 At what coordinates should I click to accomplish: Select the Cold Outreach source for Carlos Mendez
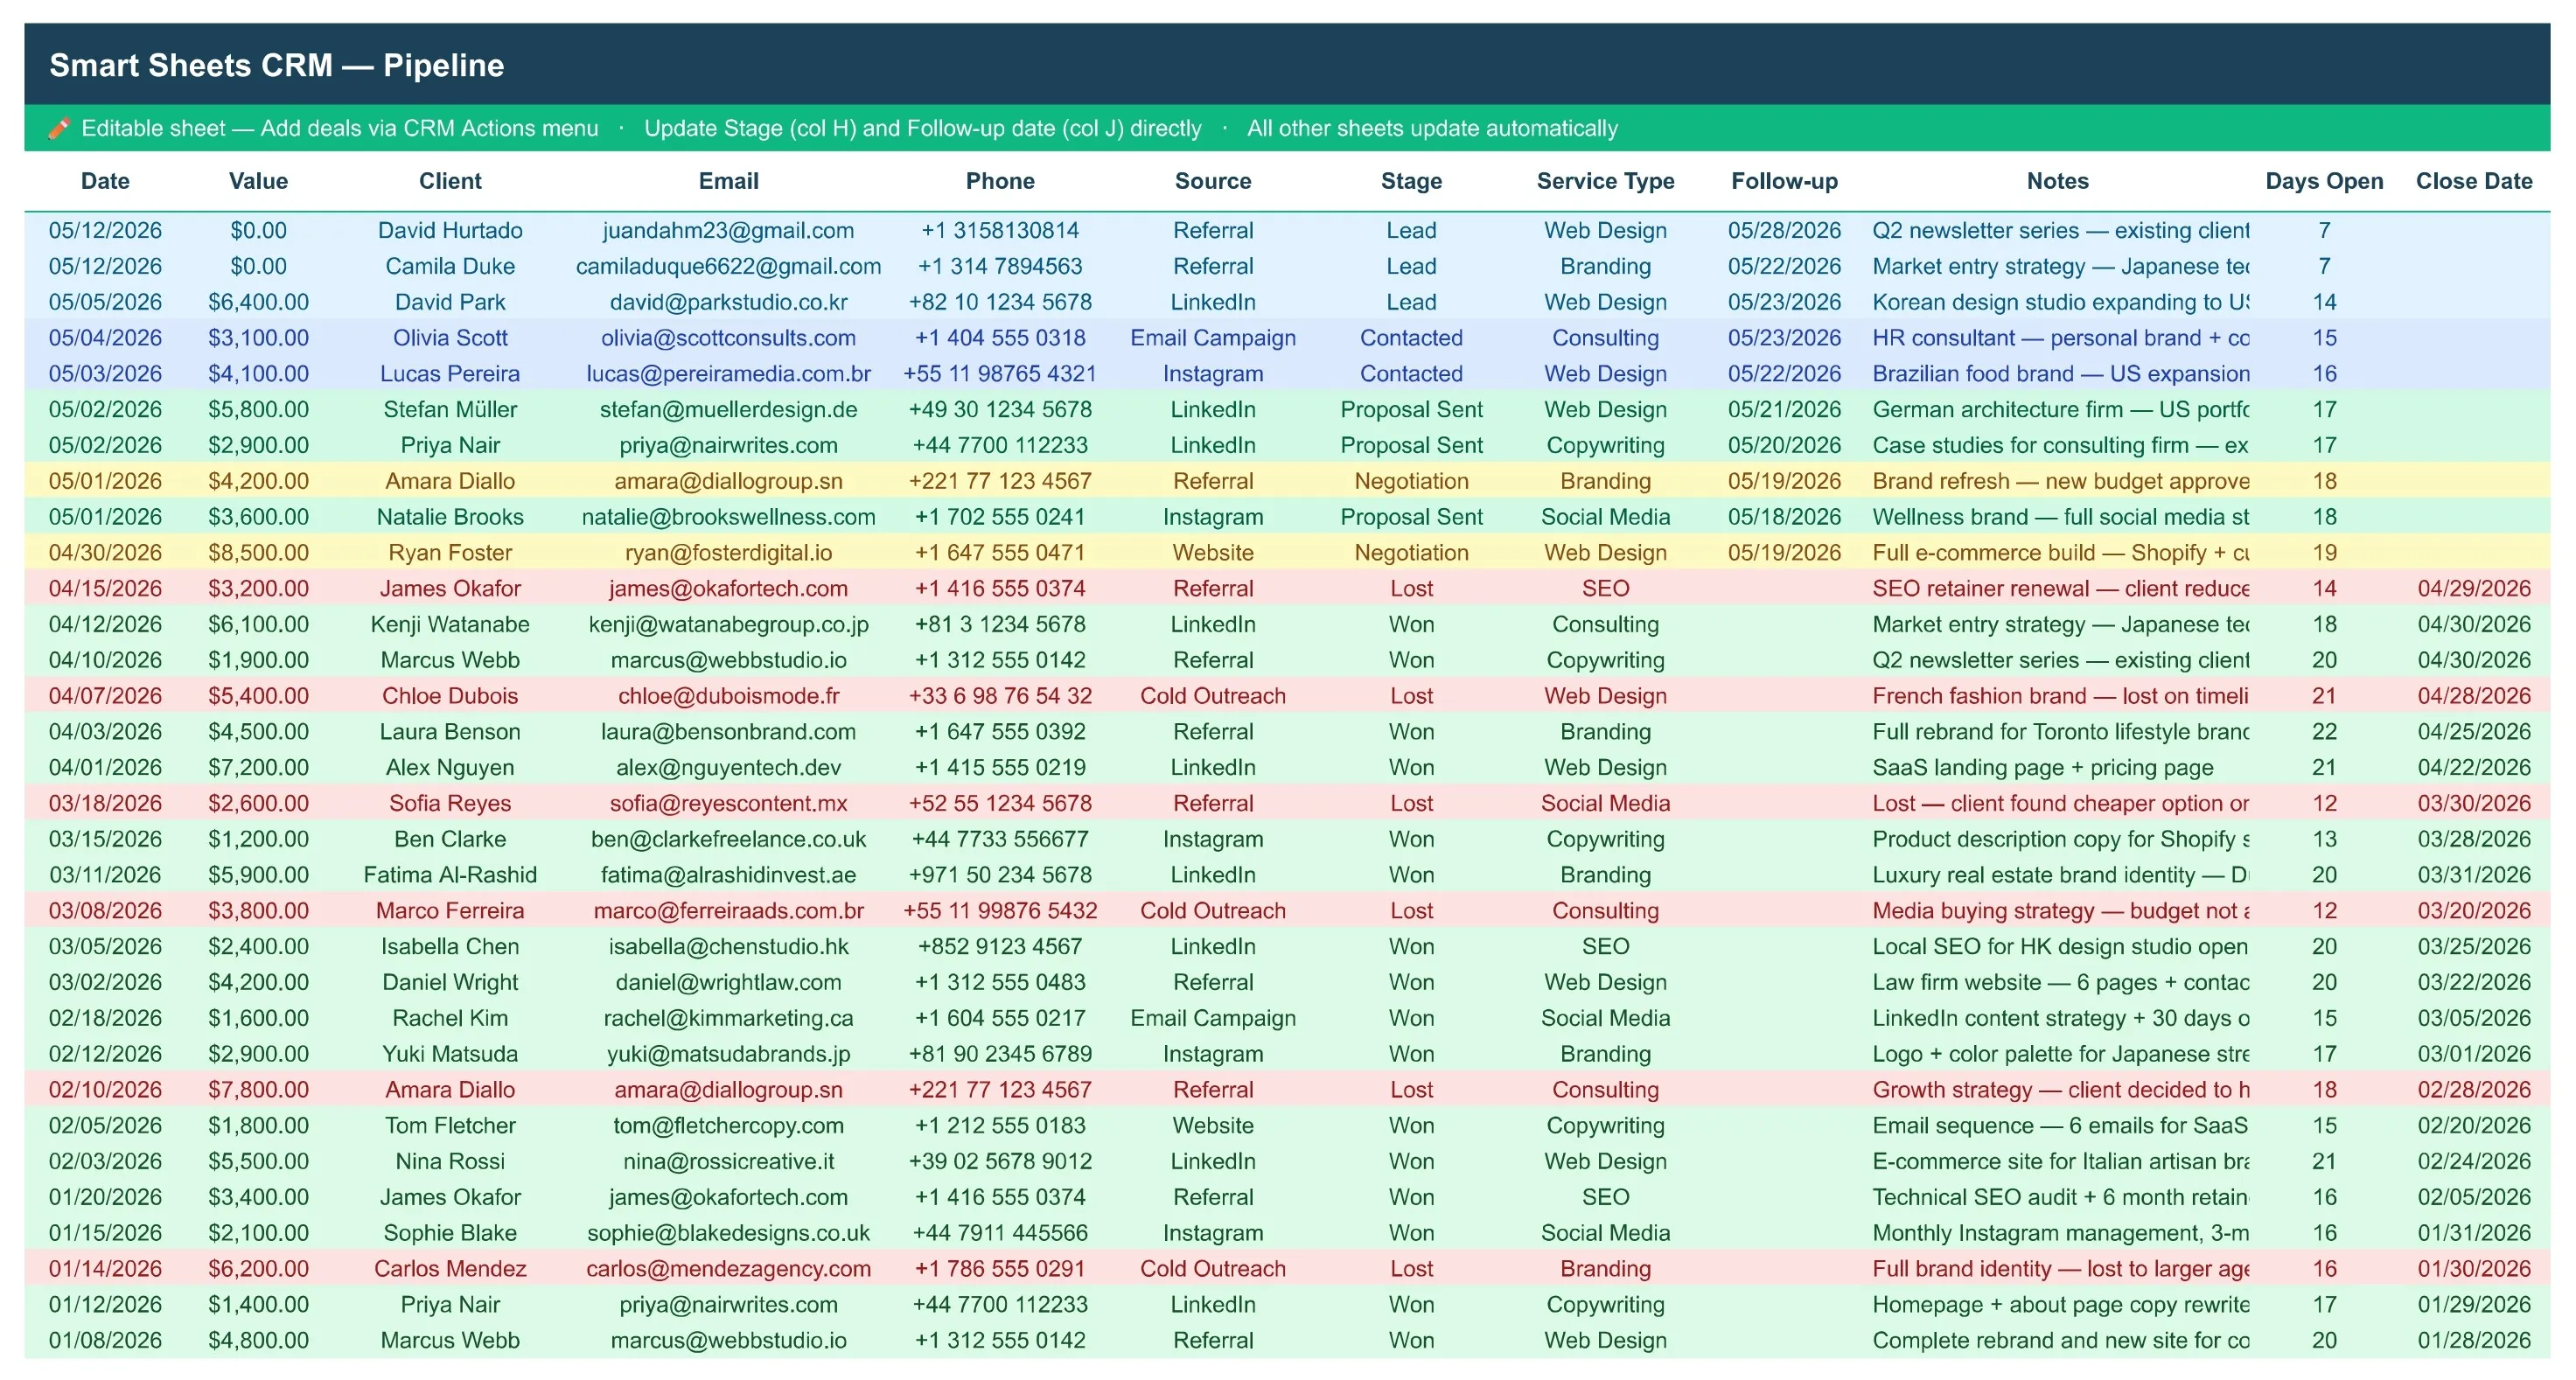click(1213, 1269)
